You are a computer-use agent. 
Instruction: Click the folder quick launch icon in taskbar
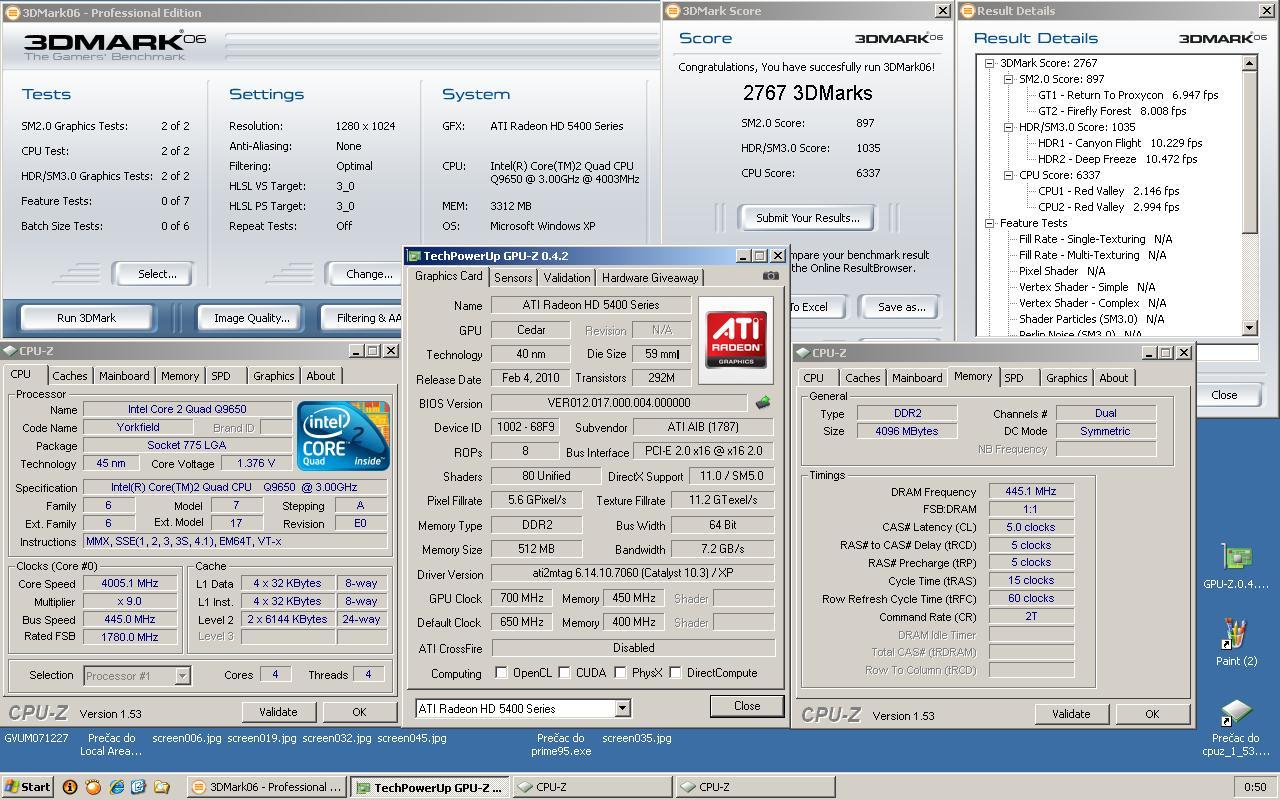(162, 787)
